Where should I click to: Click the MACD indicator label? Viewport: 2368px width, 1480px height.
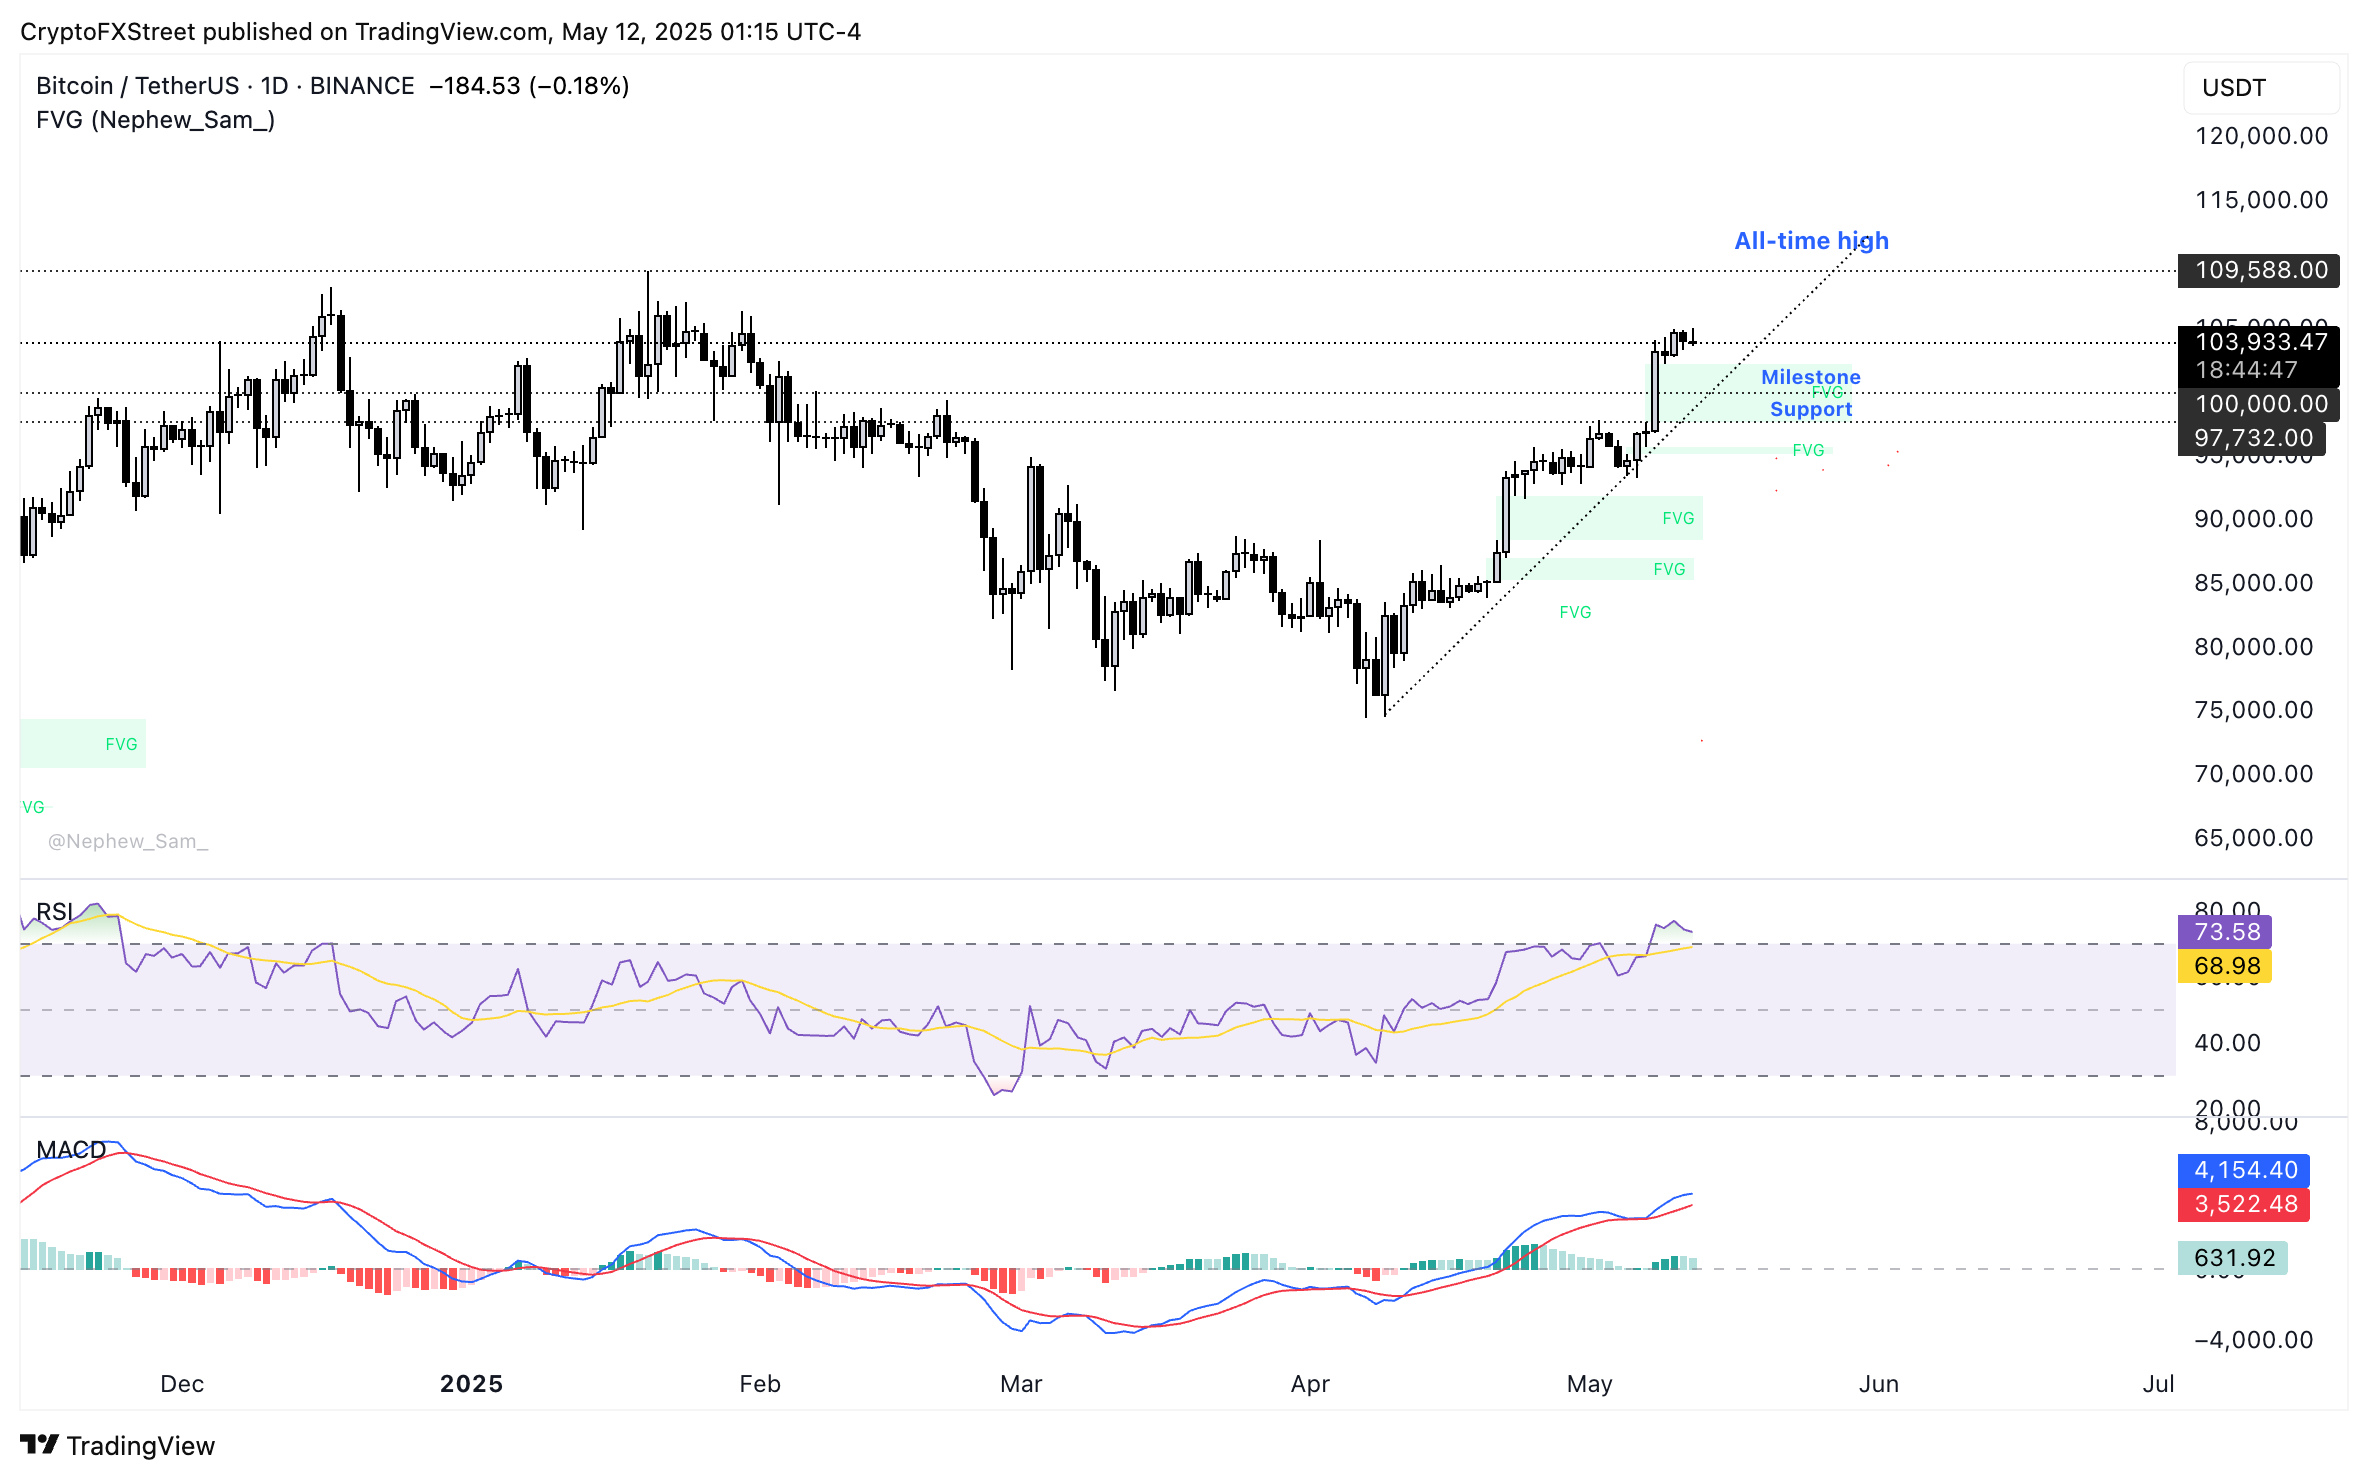pos(71,1150)
